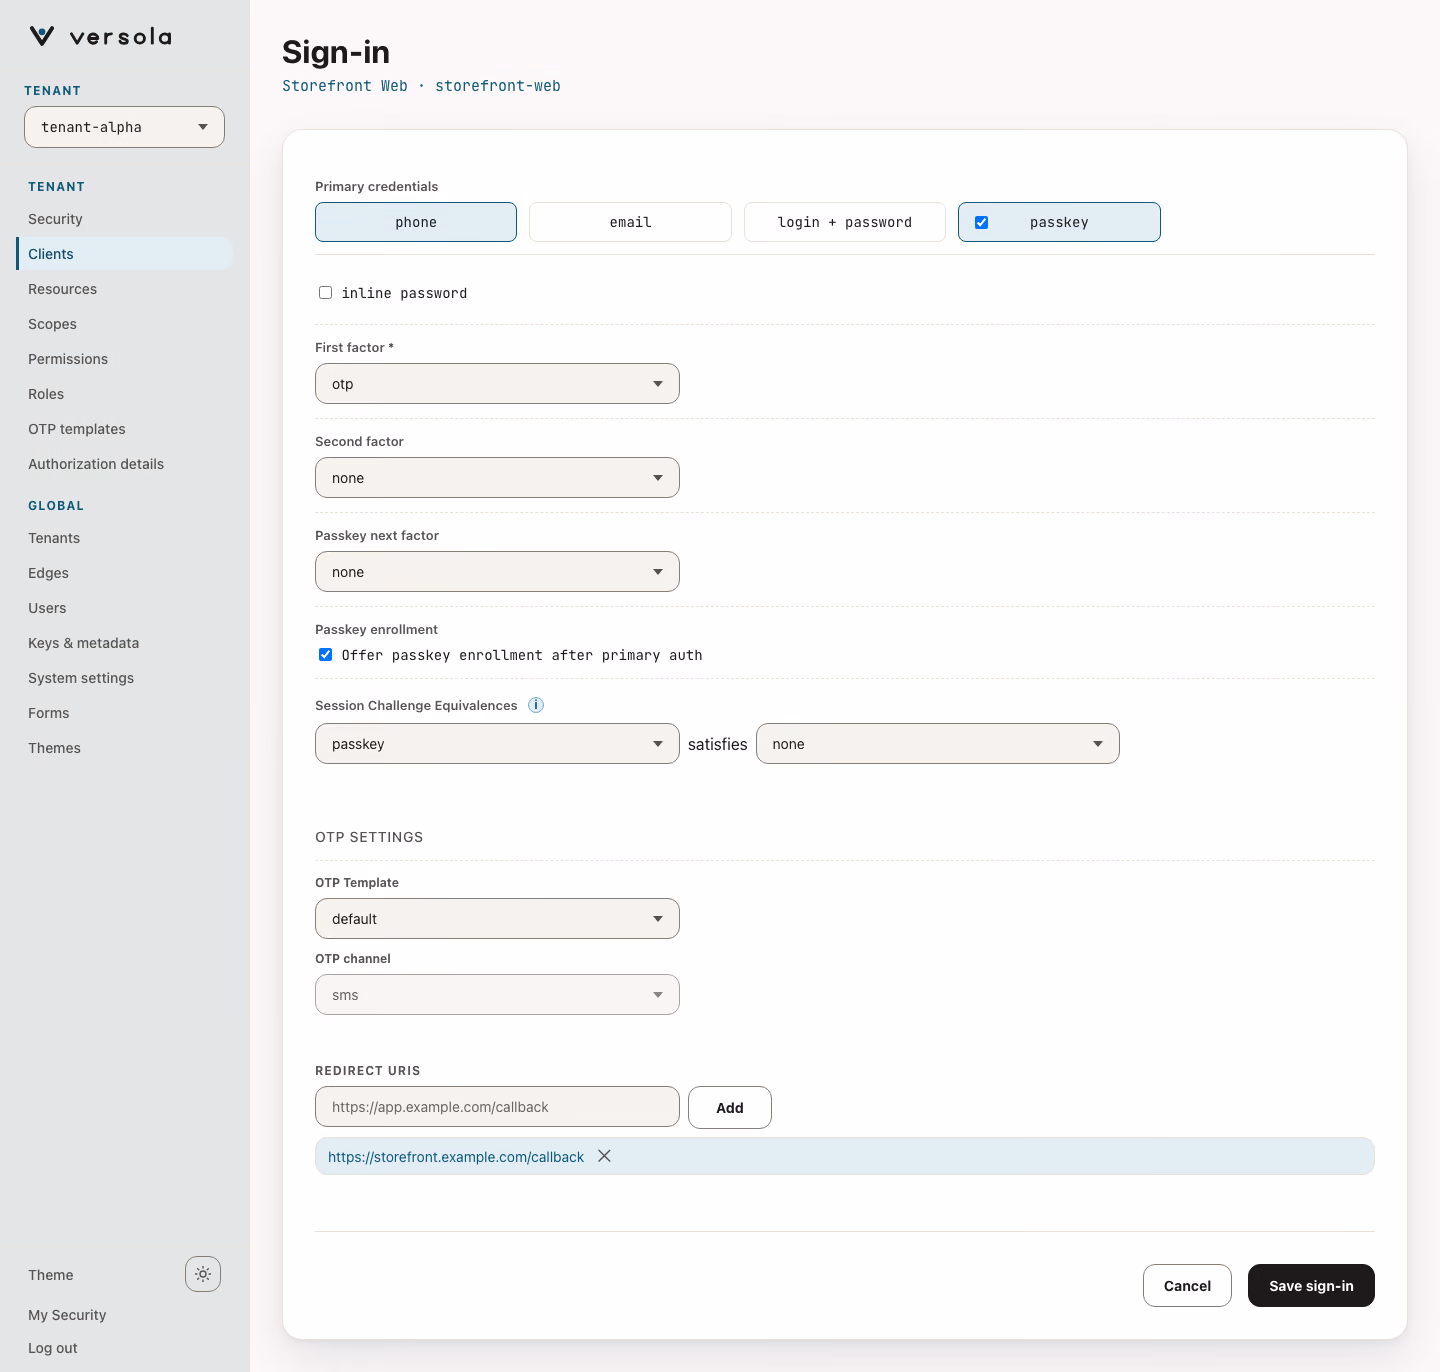Image resolution: width=1440 pixels, height=1372 pixels.
Task: Open Scopes sidebar item
Action: tap(124, 324)
